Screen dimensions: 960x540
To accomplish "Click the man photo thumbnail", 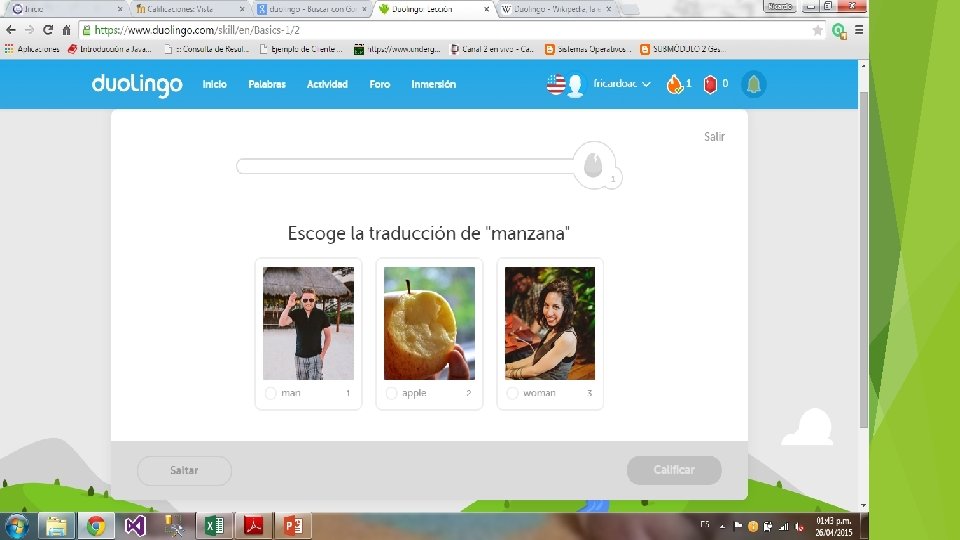I will pos(308,323).
